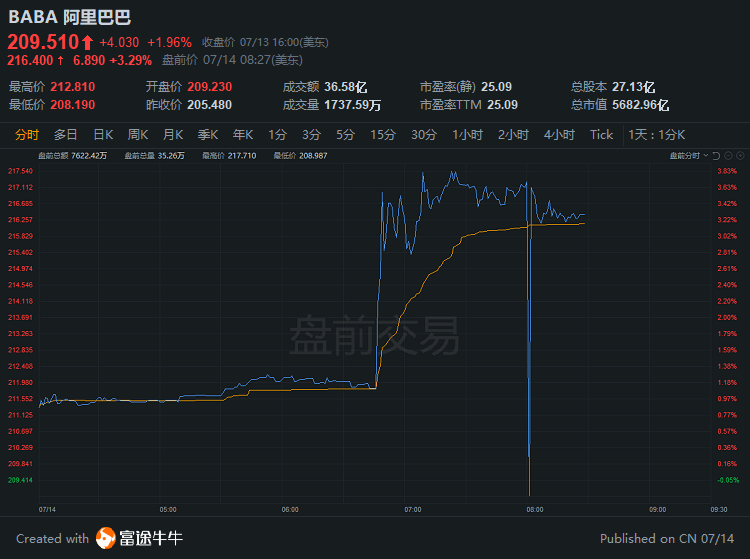Click the 盘前总量 35.26万 label

(x=154, y=156)
